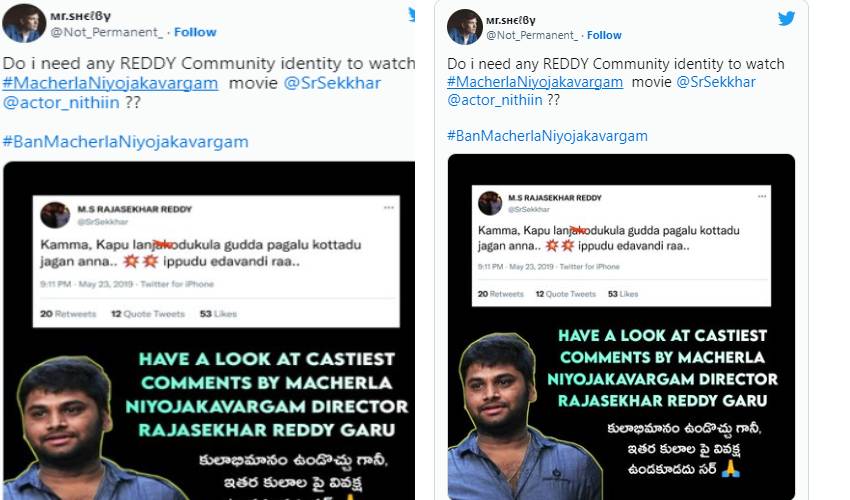Open #MacherlaNiyojakavargam hashtag in right tweet
This screenshot has height=500, width=850.
(x=535, y=82)
